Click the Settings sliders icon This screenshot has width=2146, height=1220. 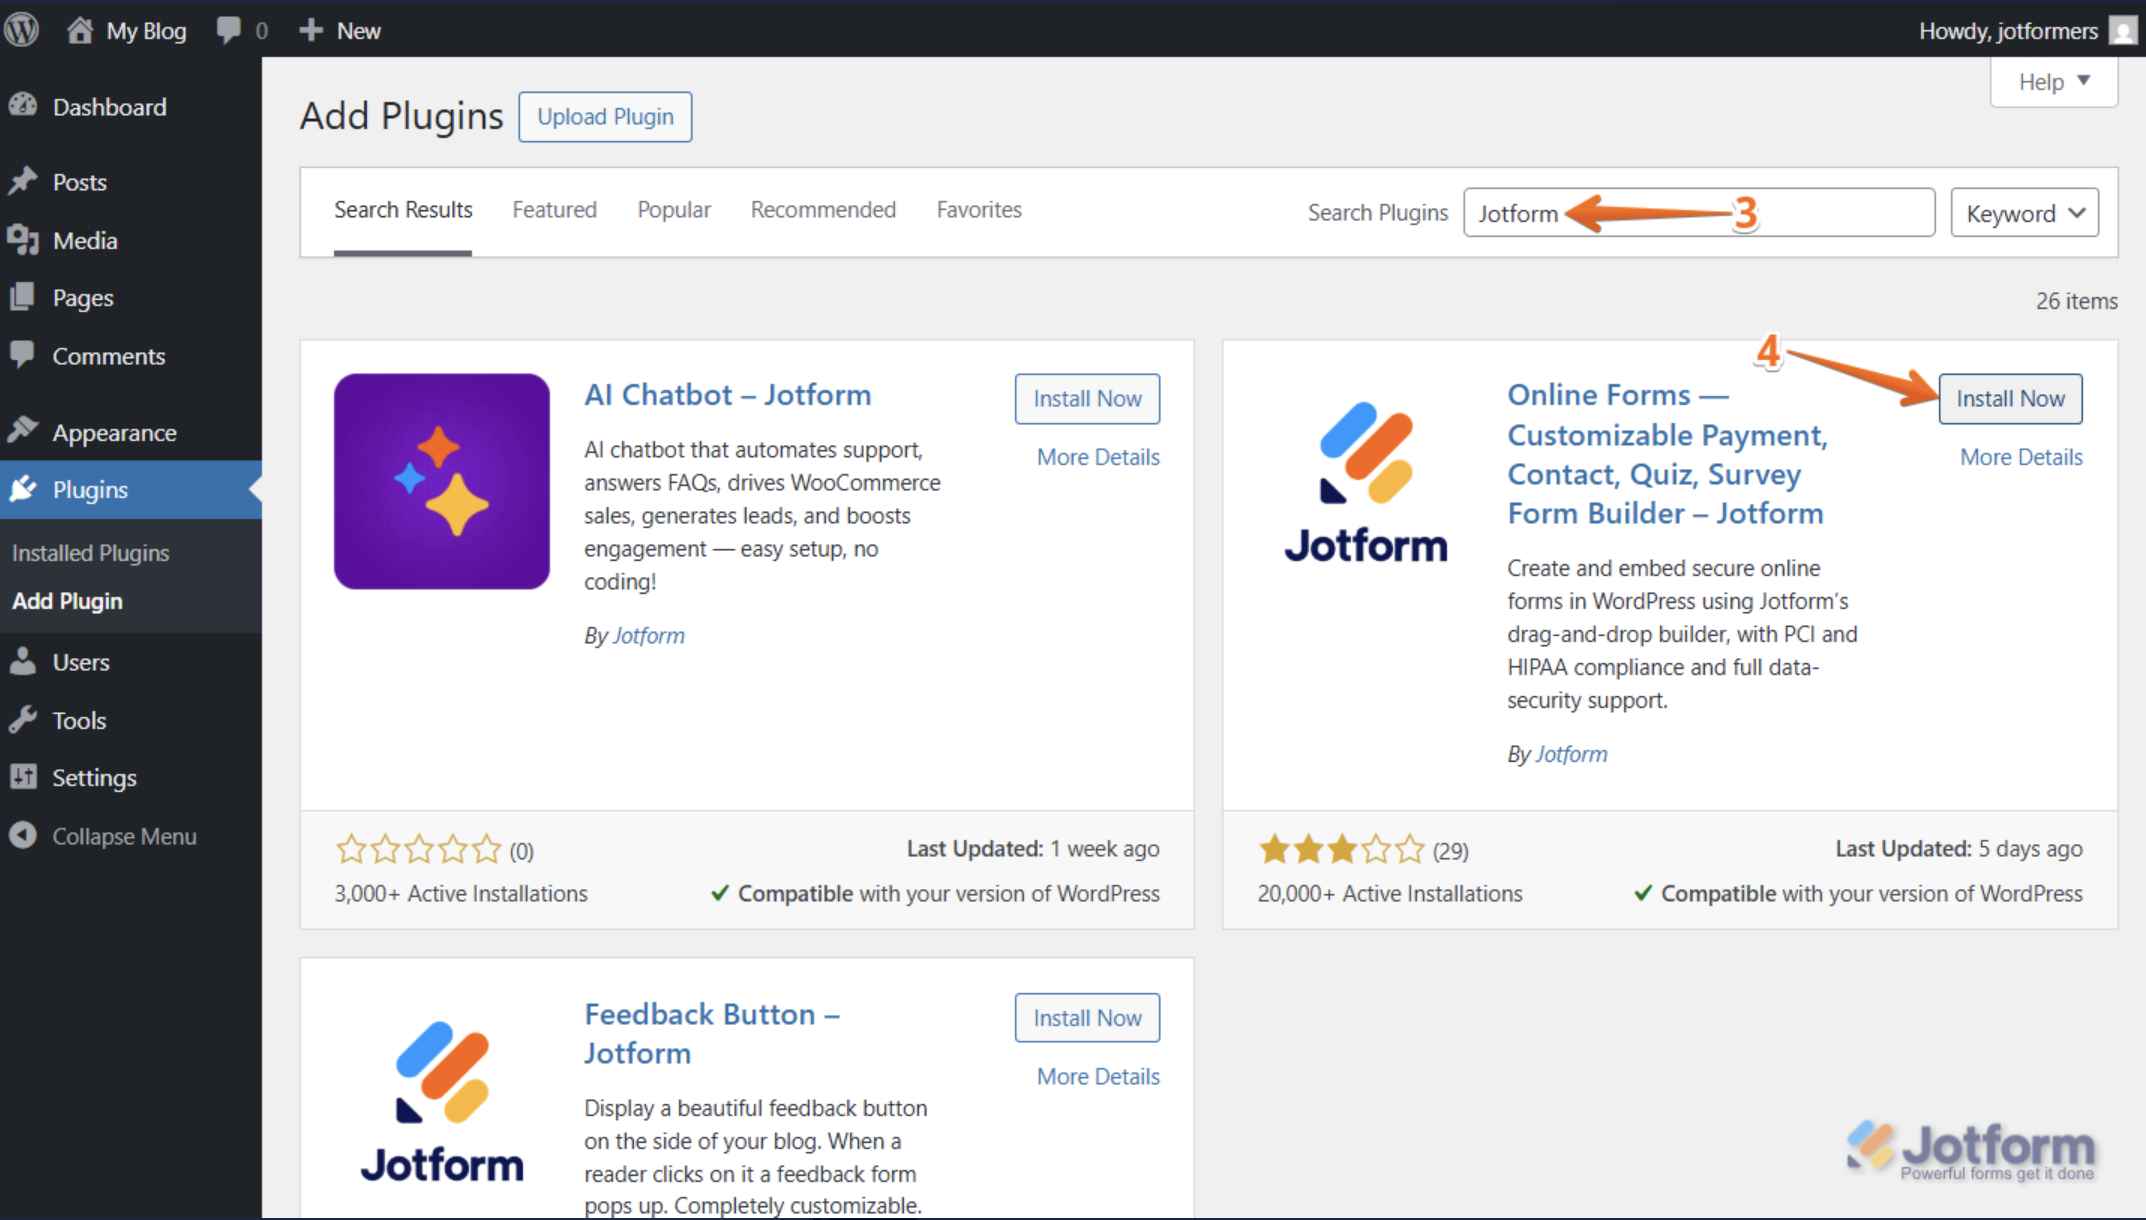(x=26, y=777)
